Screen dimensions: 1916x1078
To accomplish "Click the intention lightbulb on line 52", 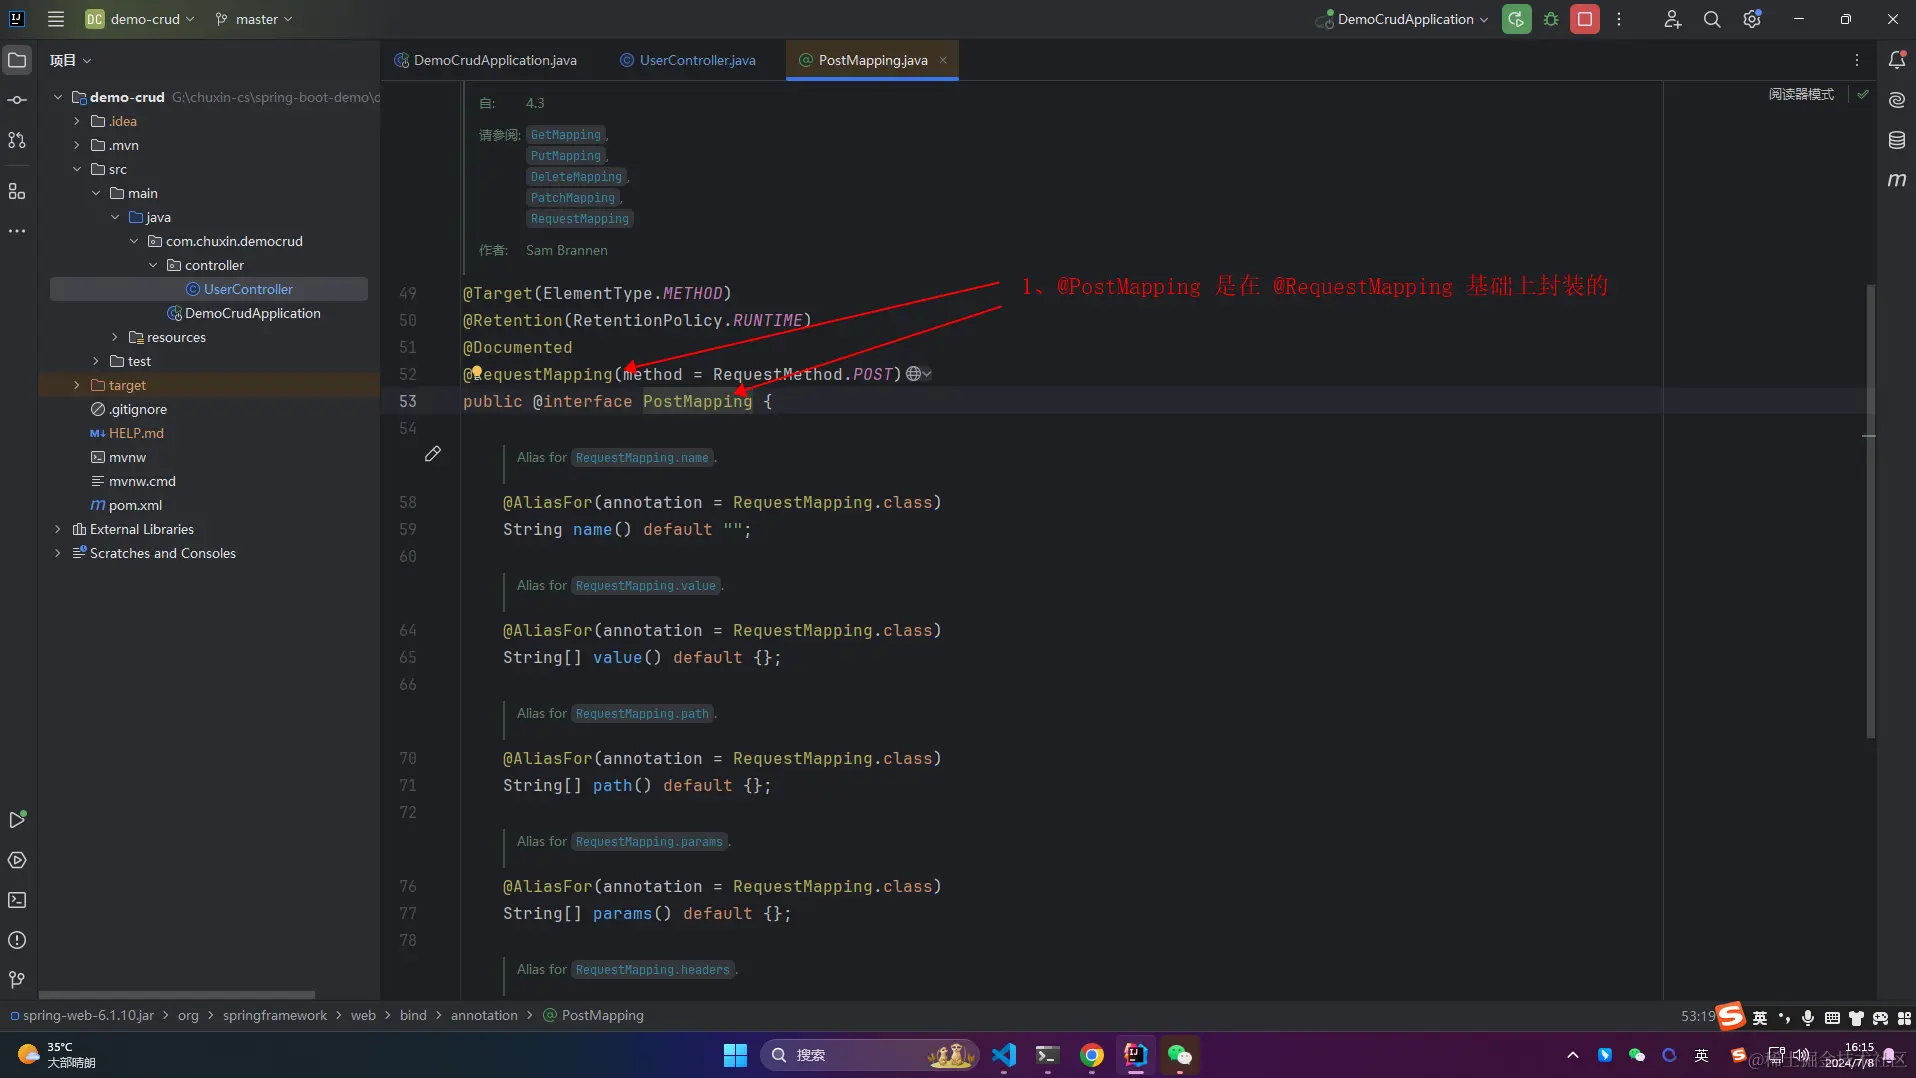I will tap(477, 372).
